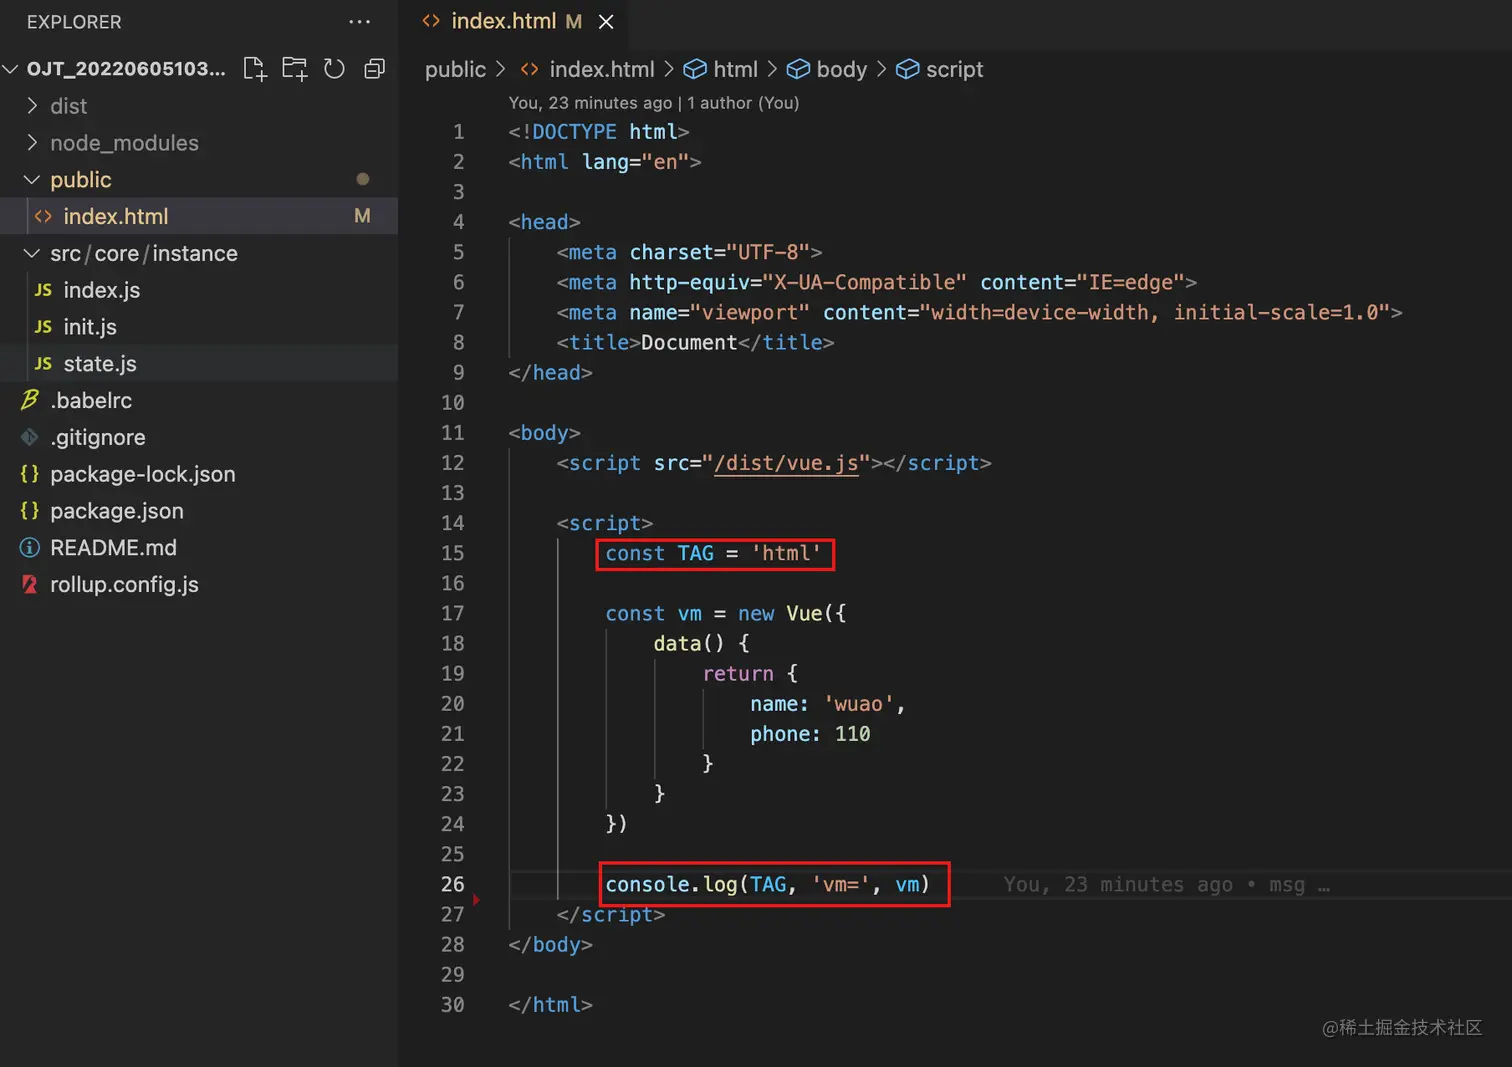Place cursor on 'const TAG' line
This screenshot has width=1512, height=1067.
(714, 553)
